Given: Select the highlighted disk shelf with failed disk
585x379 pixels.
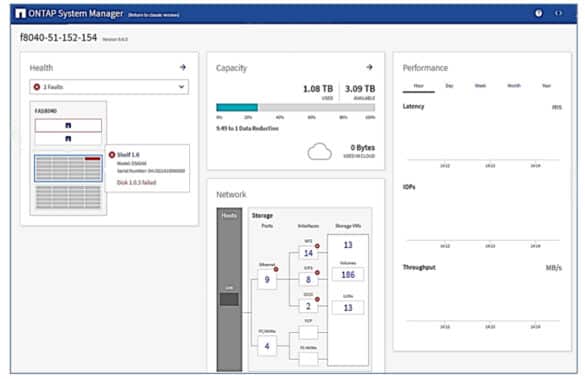Looking at the screenshot, I should point(68,168).
